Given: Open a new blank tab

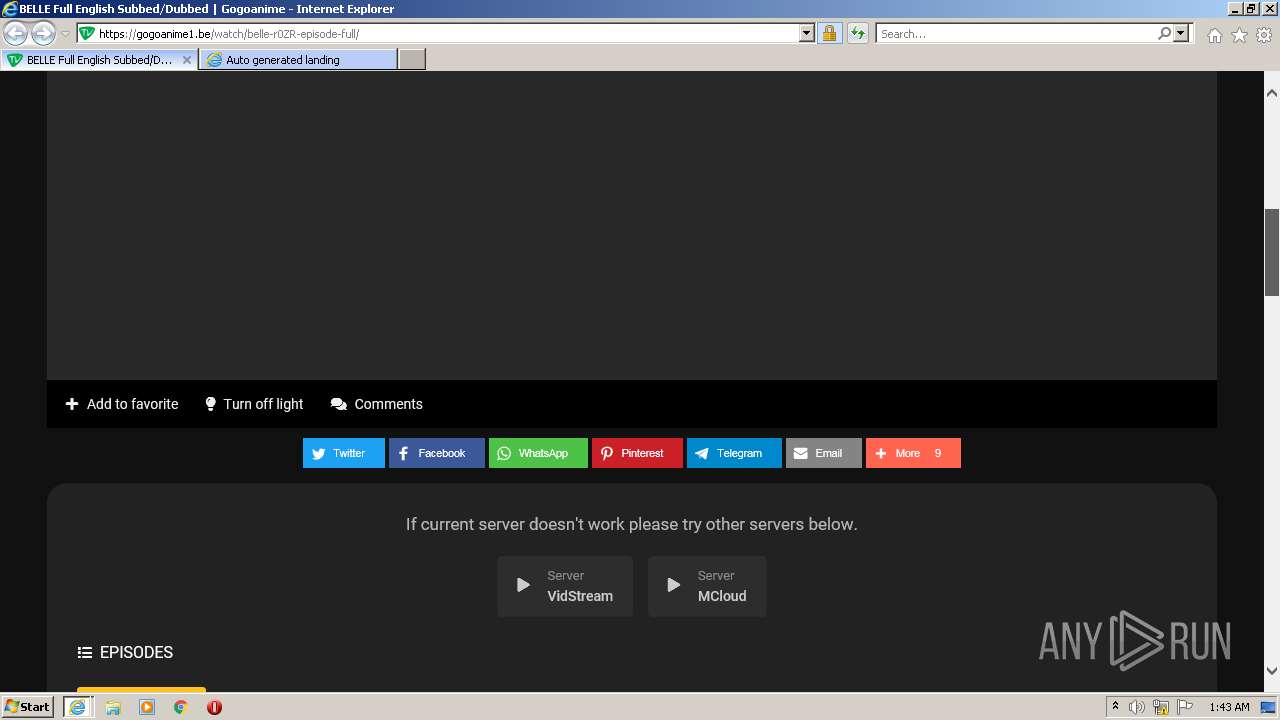Looking at the screenshot, I should pyautogui.click(x=412, y=60).
